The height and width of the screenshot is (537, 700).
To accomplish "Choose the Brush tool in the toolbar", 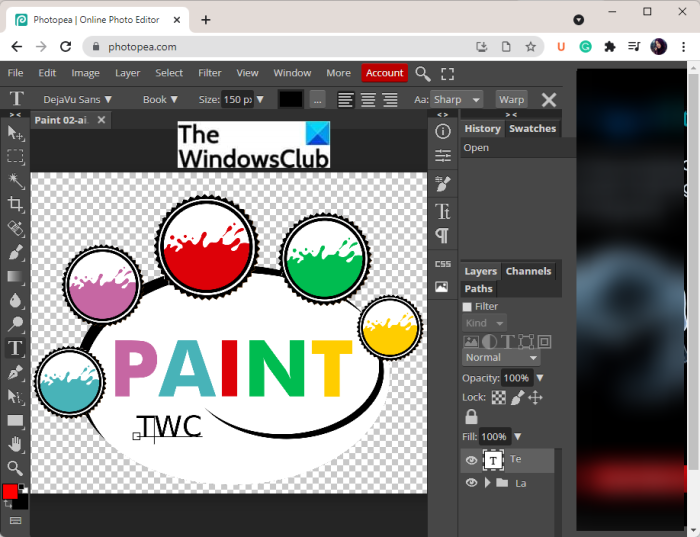I will [16, 253].
